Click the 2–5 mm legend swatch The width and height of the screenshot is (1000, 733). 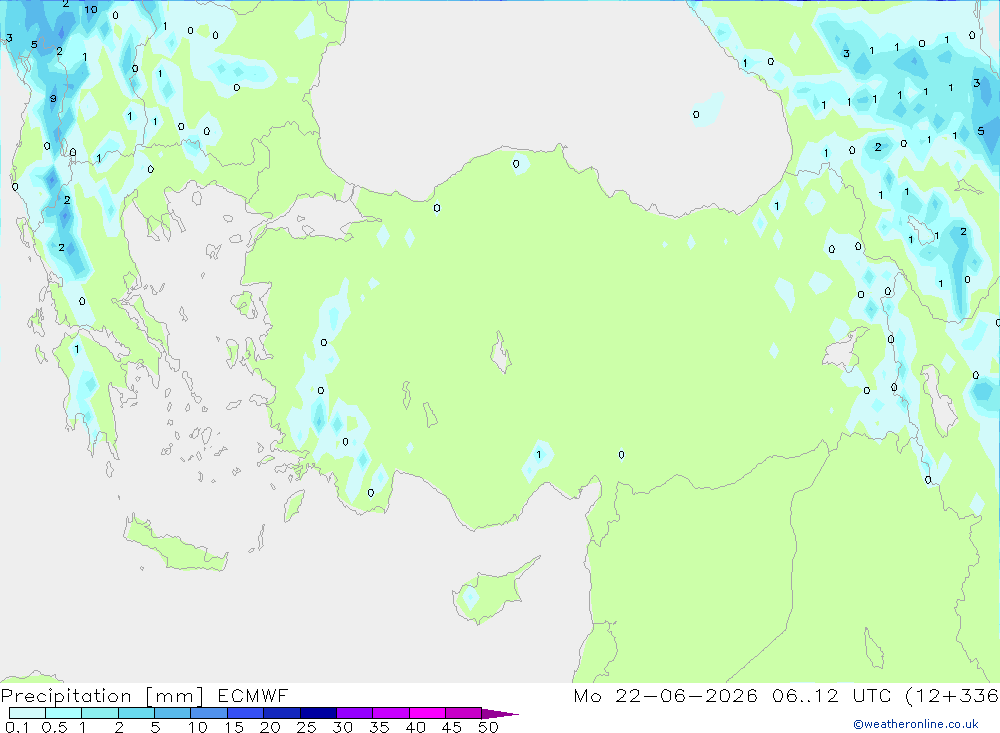coord(136,713)
